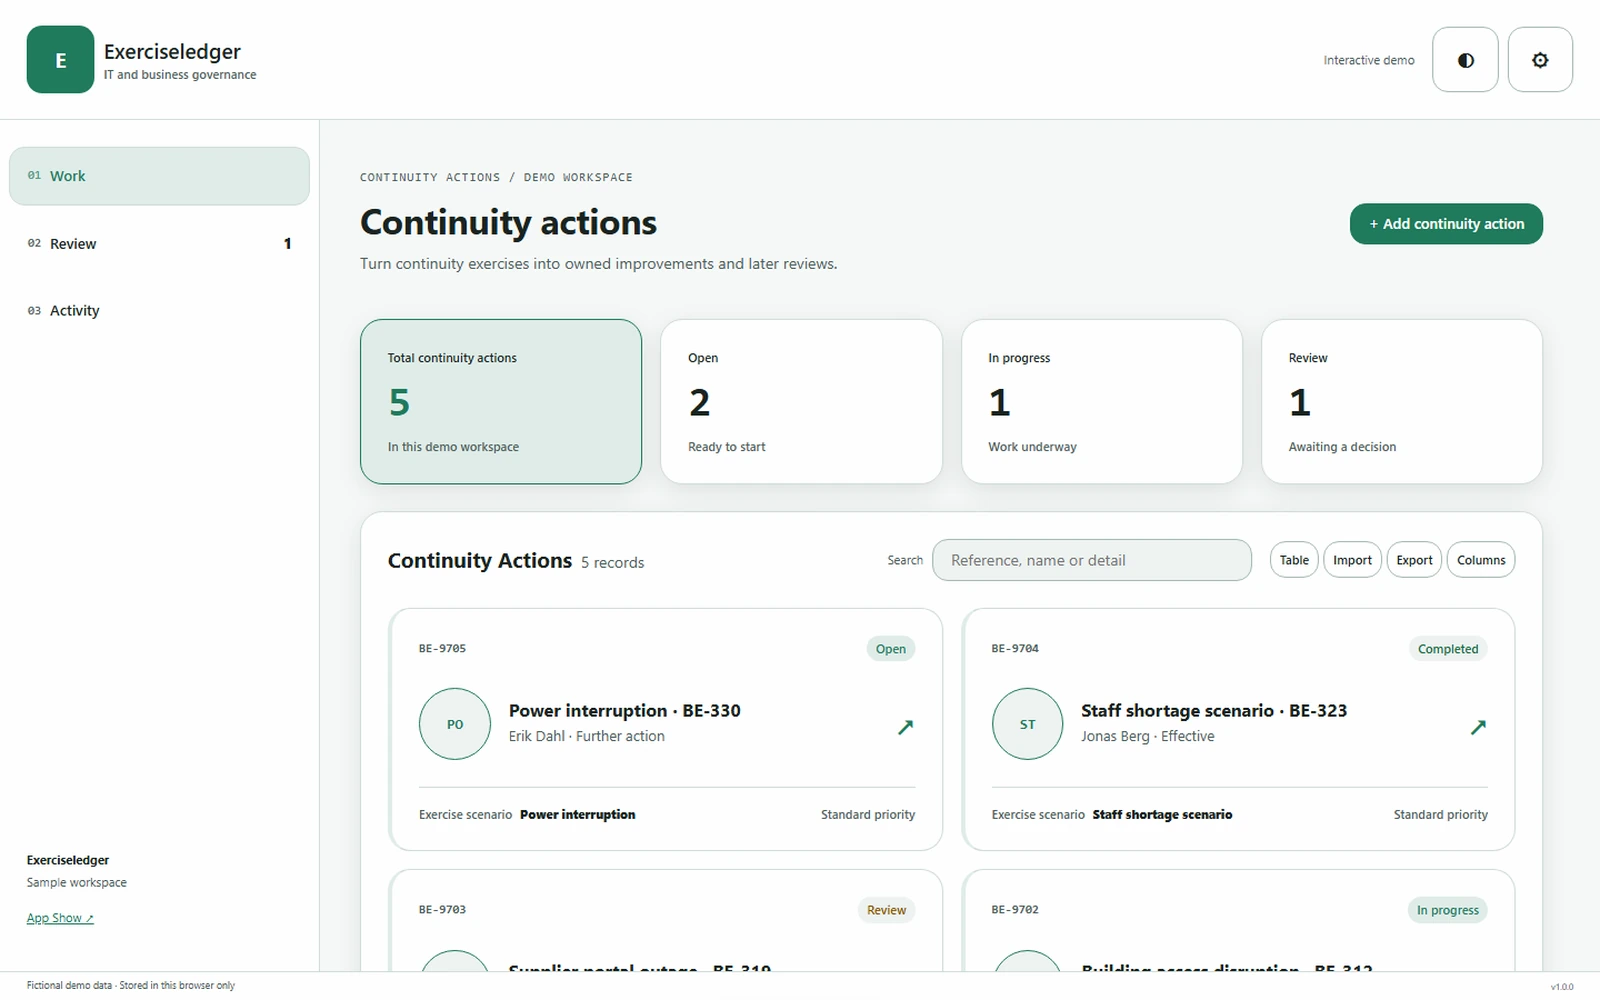1600x1000 pixels.
Task: Toggle the dark/light theme contrast icon
Action: point(1465,60)
